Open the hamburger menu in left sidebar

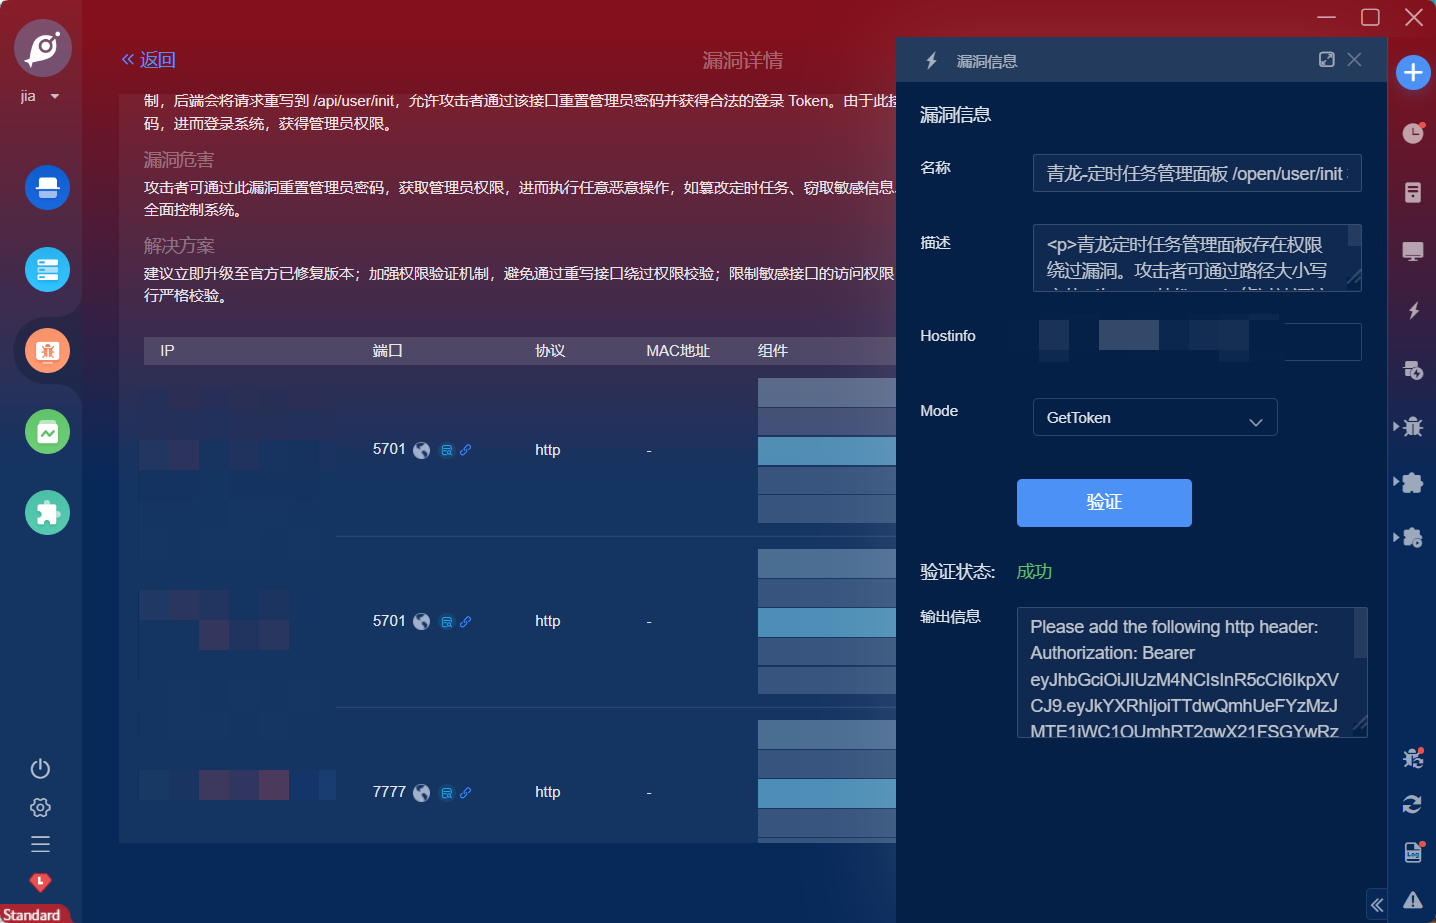[40, 844]
